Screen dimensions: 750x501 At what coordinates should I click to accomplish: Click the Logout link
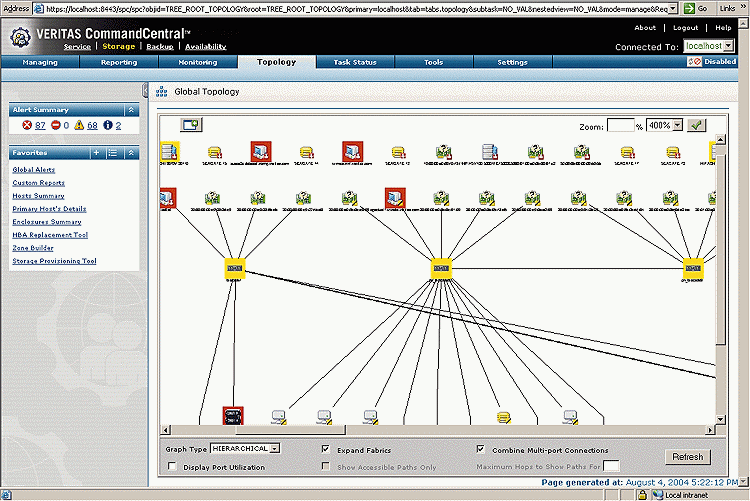[x=685, y=28]
